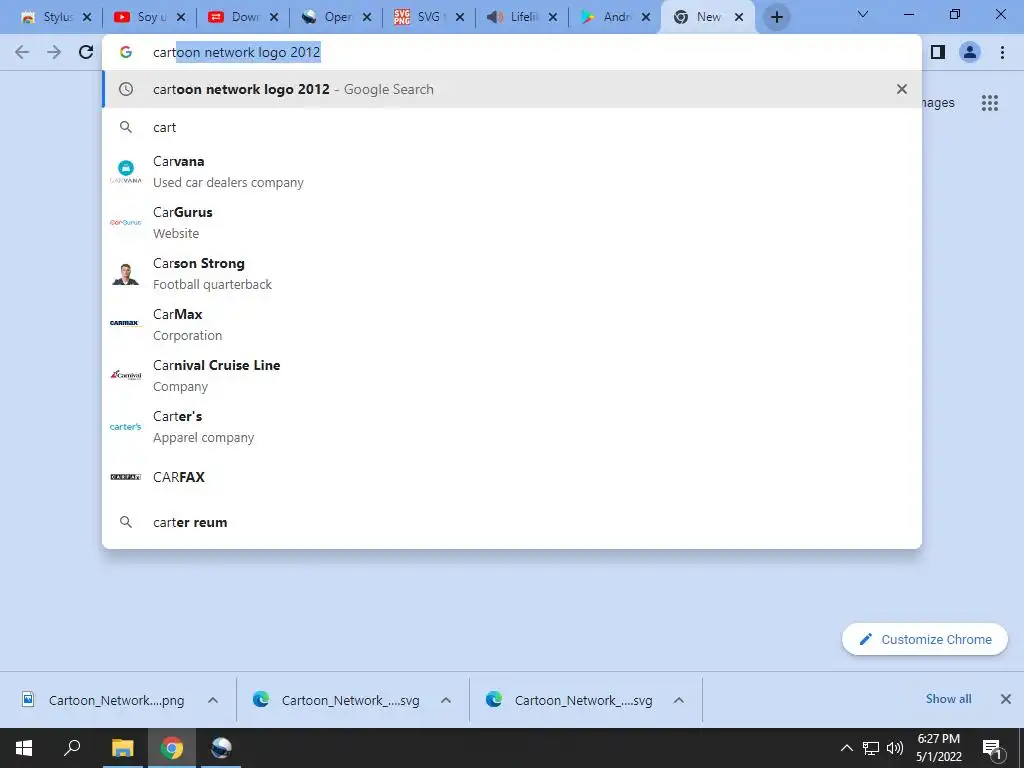Choose the 'carter reum' search suggestion
Viewport: 1024px width, 768px height.
tap(512, 522)
